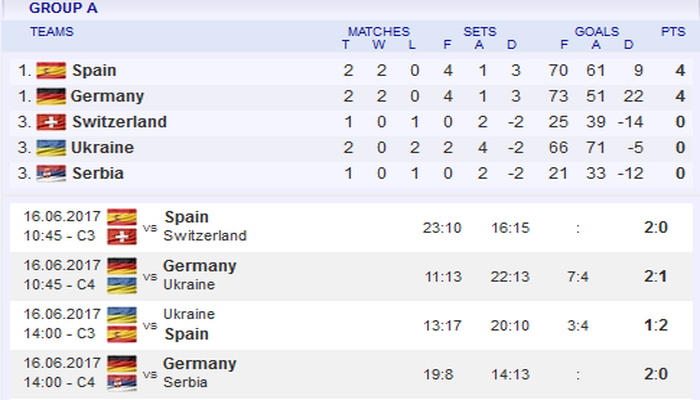Click Ukraine flag in Germany-Ukraine match
This screenshot has height=400, width=700.
click(122, 285)
